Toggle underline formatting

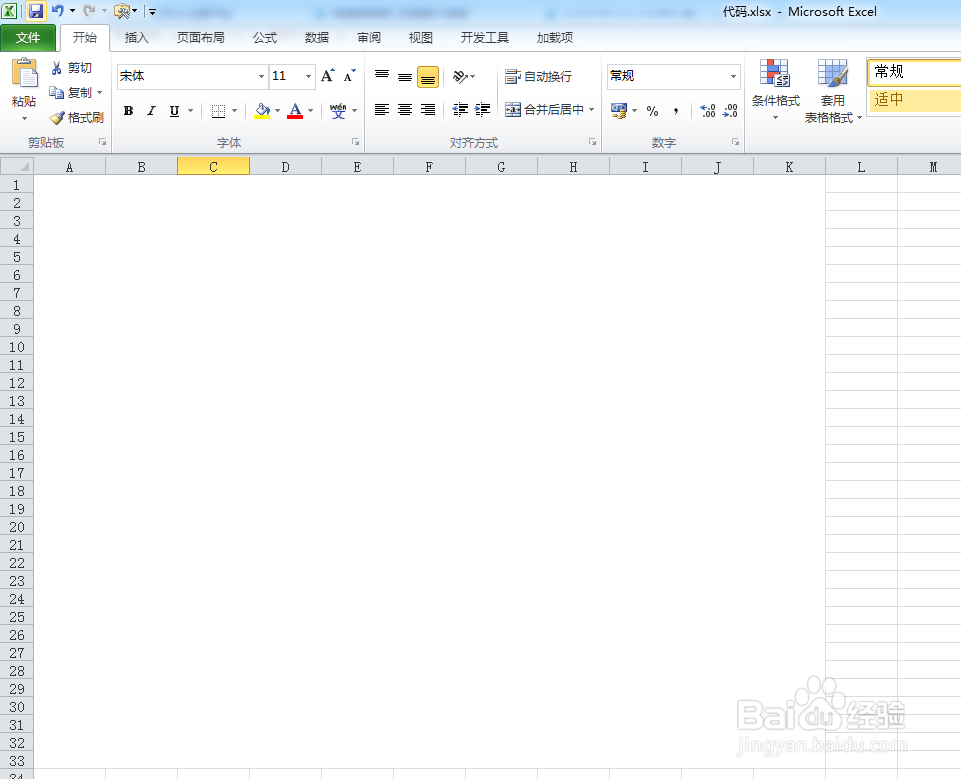[174, 111]
